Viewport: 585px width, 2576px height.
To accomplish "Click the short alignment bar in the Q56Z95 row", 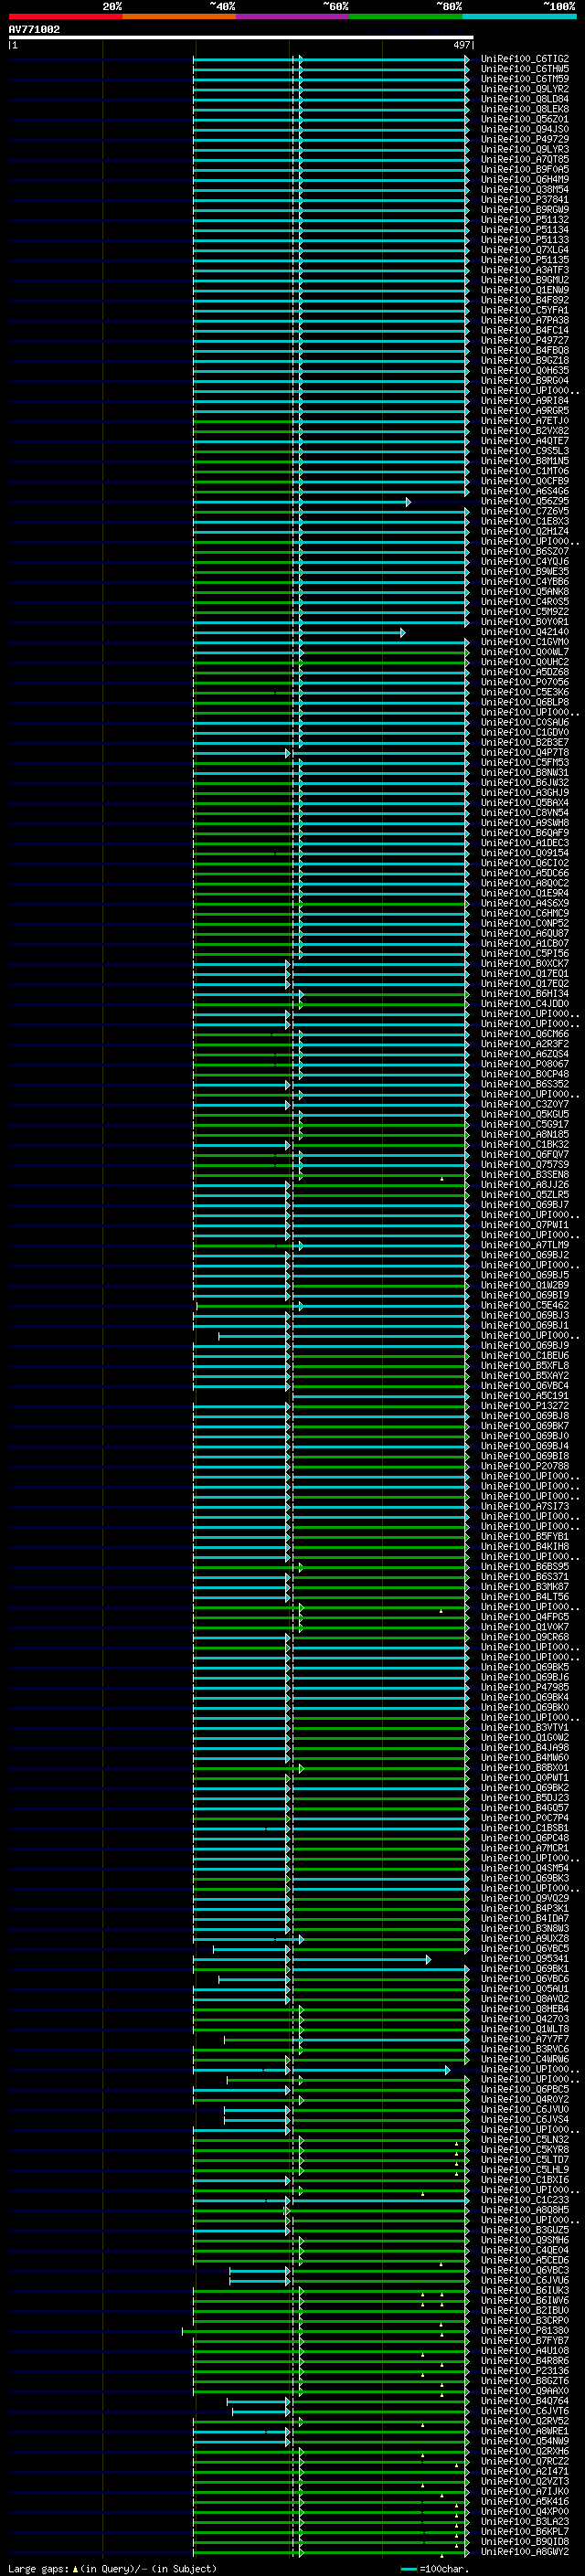I will tap(301, 501).
